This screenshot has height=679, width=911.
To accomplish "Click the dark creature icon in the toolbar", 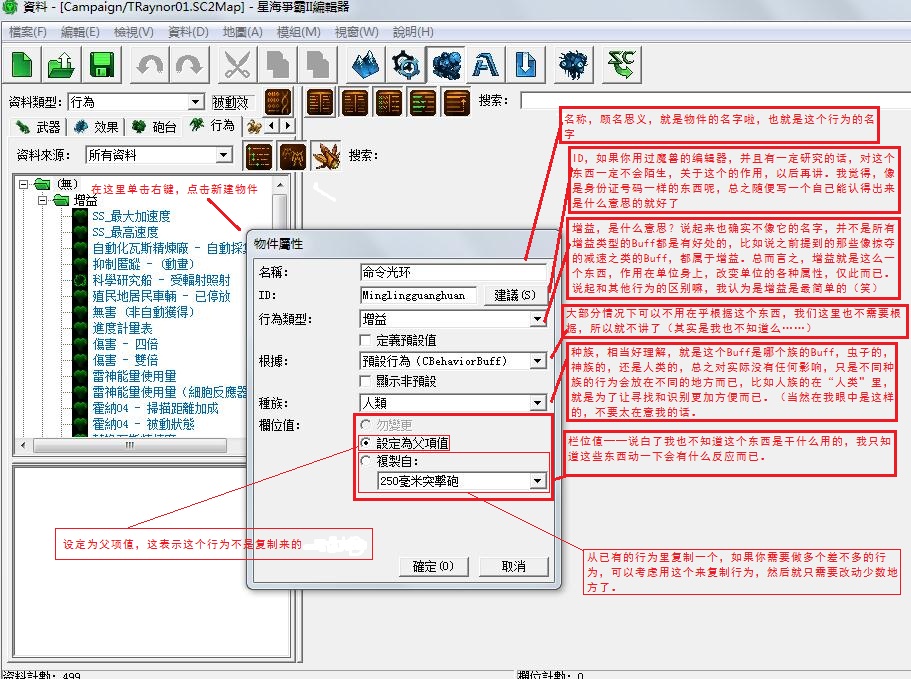I will pos(573,64).
